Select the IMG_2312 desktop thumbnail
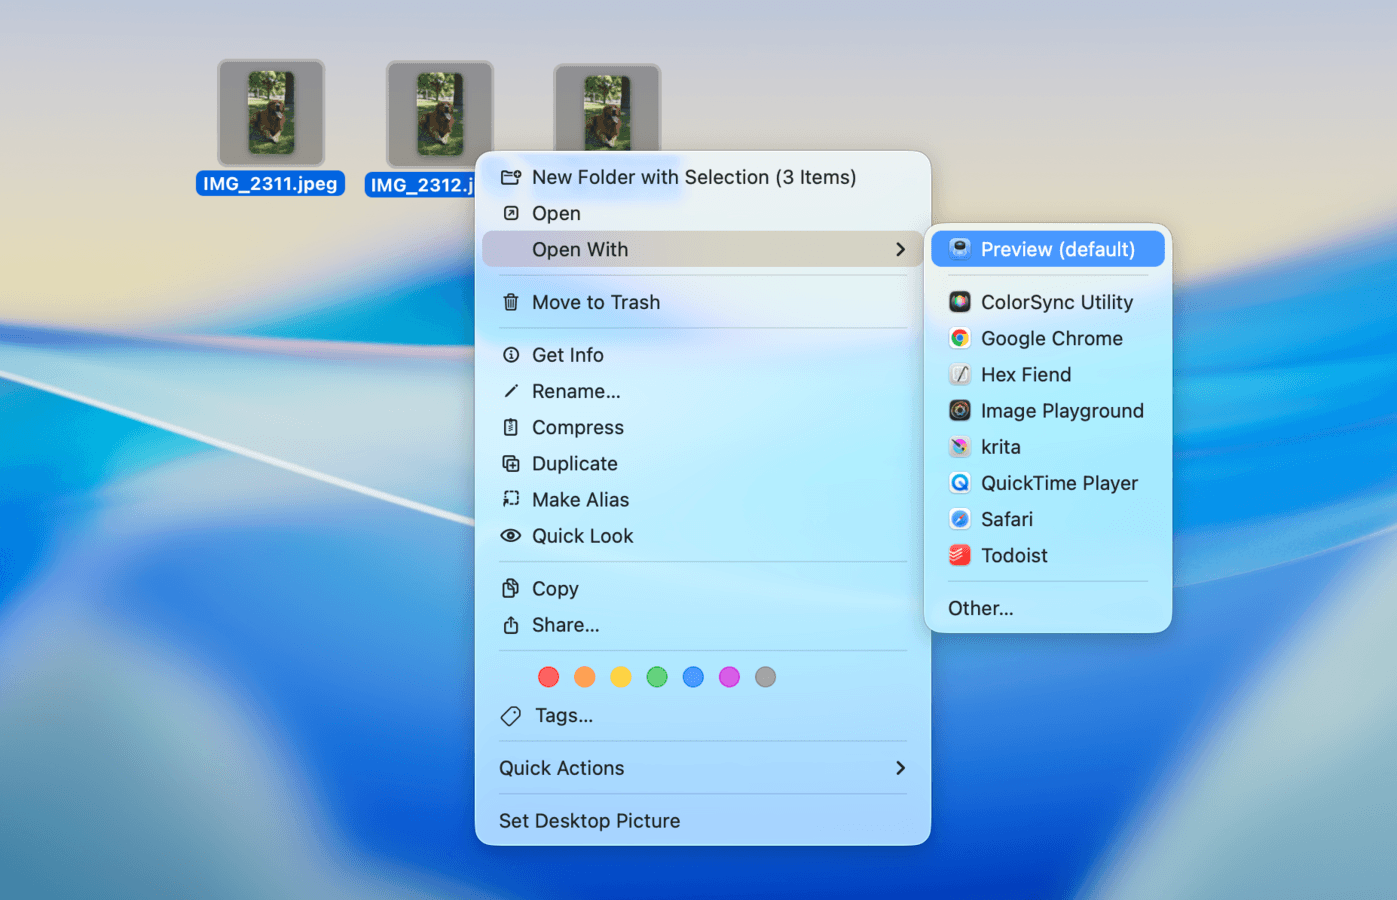The width and height of the screenshot is (1397, 900). tap(440, 113)
